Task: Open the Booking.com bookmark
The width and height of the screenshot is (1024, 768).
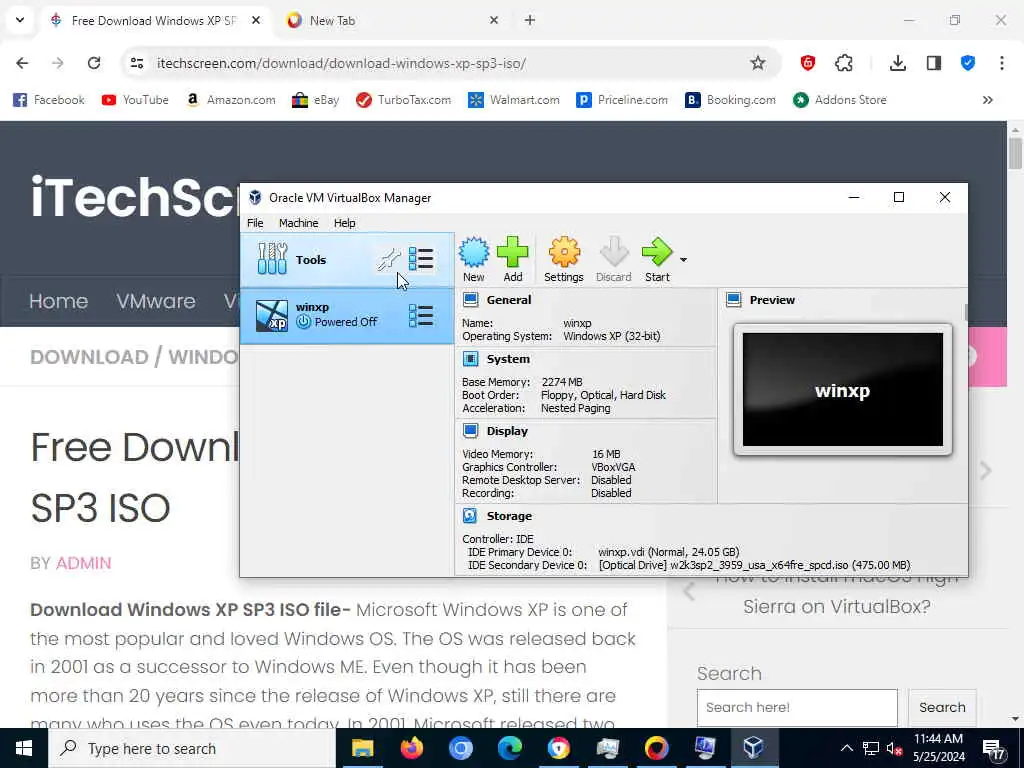Action: (x=731, y=100)
